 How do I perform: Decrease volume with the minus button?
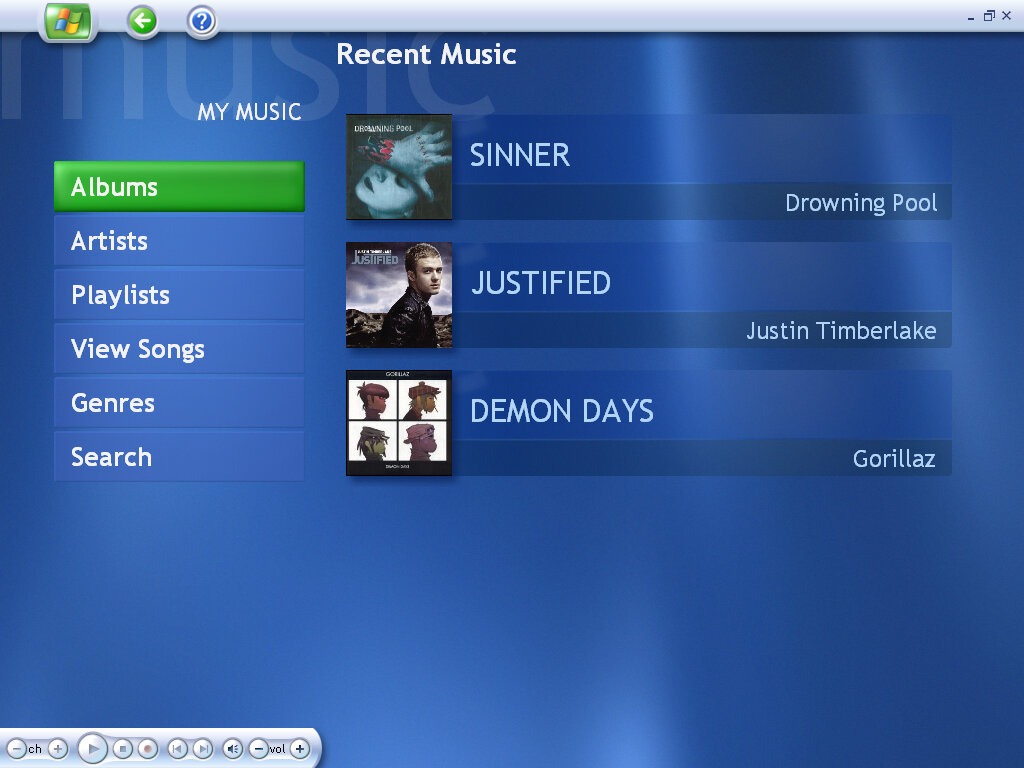tap(258, 748)
